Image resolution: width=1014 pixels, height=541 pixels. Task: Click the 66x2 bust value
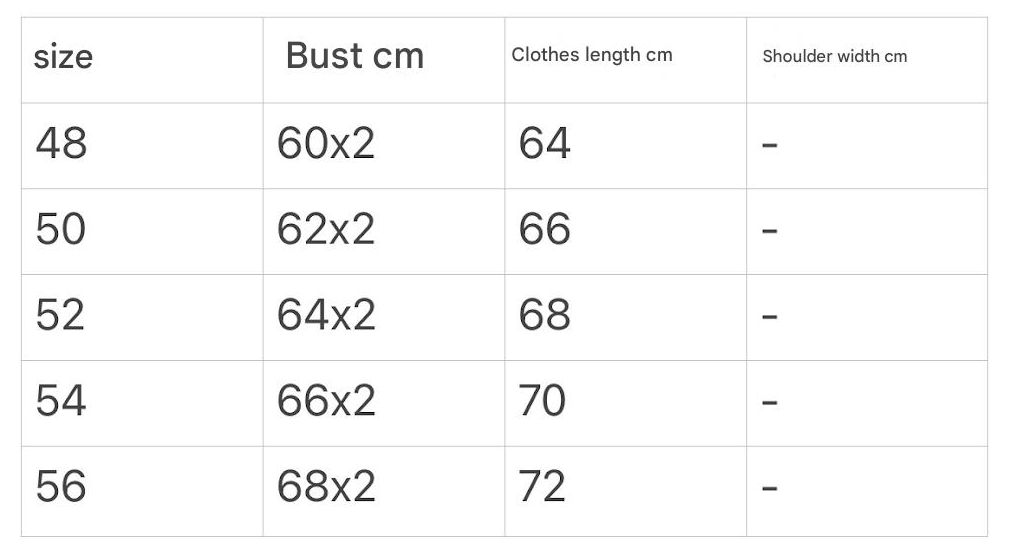pyautogui.click(x=326, y=402)
